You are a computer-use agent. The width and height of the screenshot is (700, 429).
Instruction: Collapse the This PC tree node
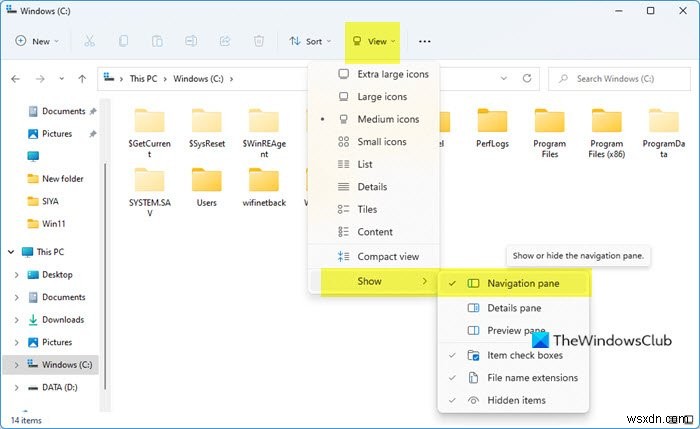coord(11,252)
